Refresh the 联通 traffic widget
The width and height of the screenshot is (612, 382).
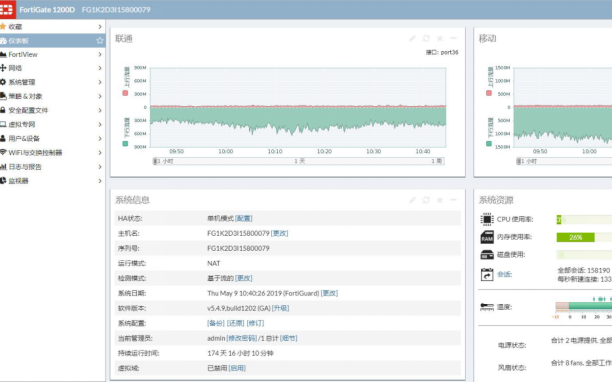point(426,38)
